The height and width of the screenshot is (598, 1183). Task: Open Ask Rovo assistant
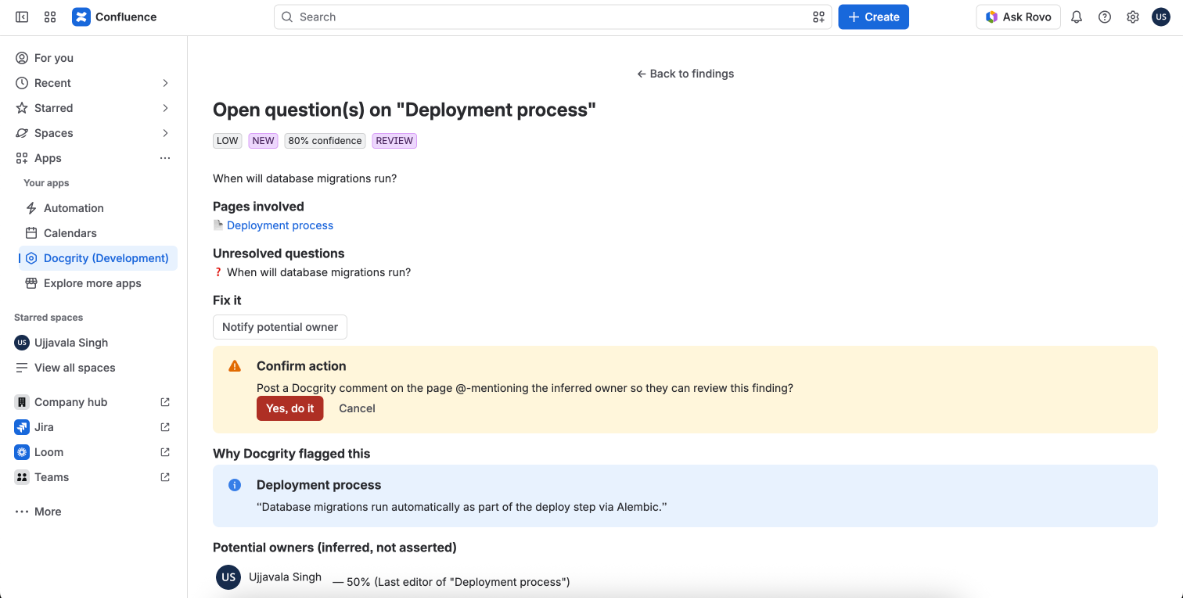point(1018,17)
